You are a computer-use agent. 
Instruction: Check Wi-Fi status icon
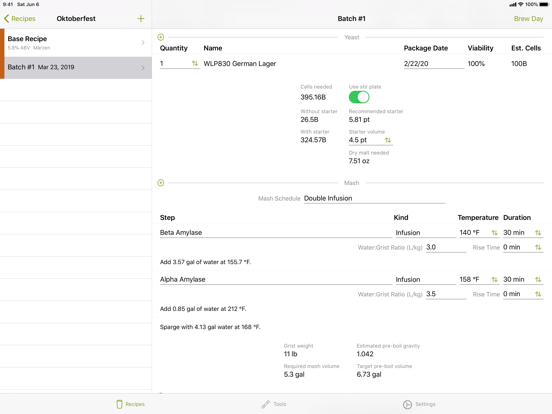tap(521, 4)
